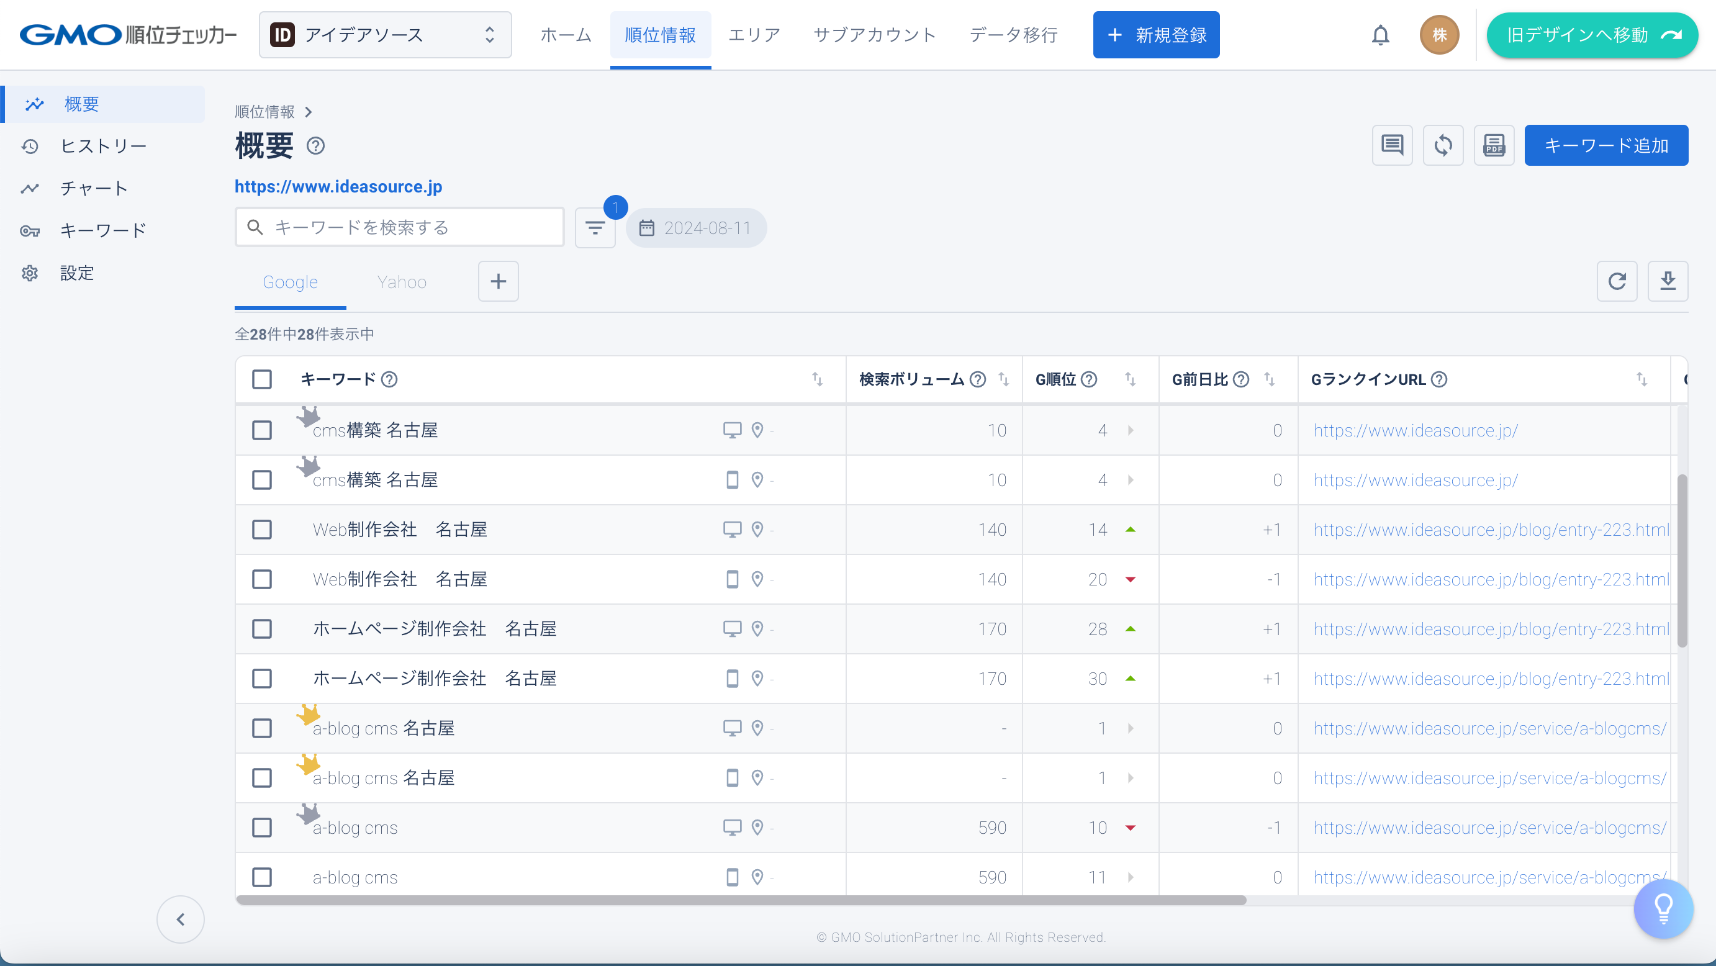Open ヒストリー in the sidebar
This screenshot has width=1716, height=966.
pyautogui.click(x=103, y=146)
